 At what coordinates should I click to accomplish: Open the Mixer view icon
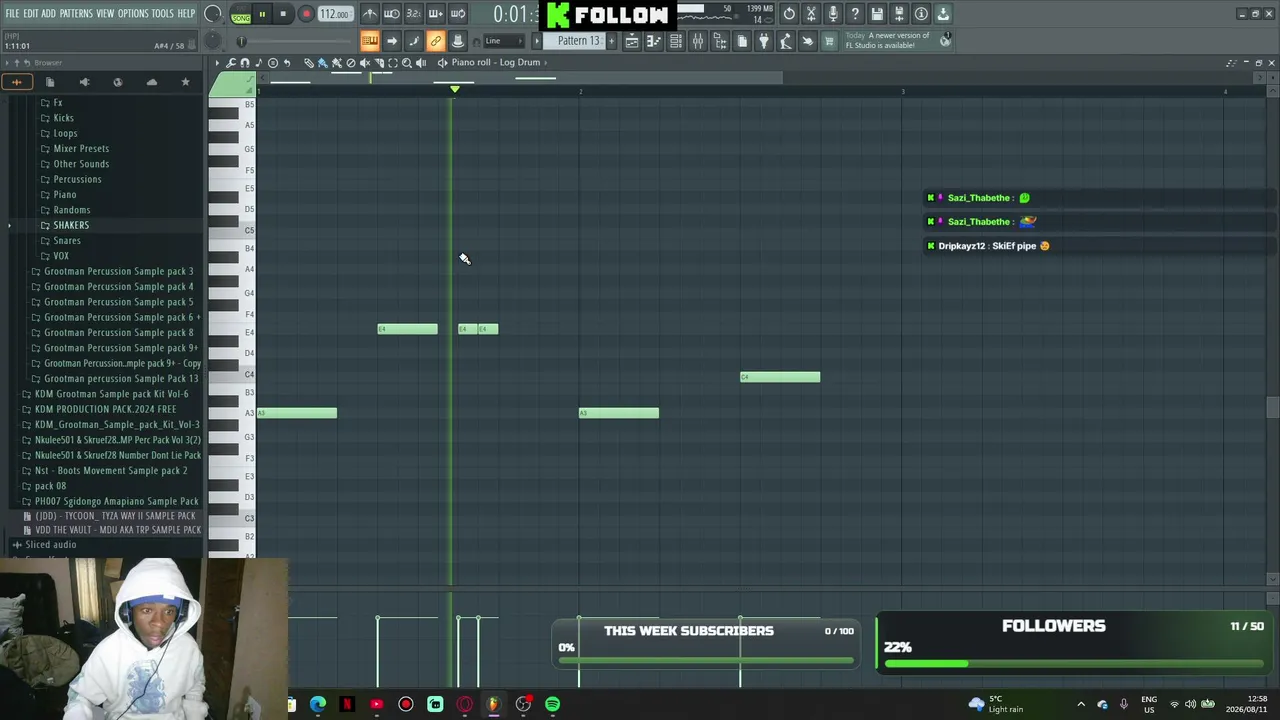[x=698, y=41]
